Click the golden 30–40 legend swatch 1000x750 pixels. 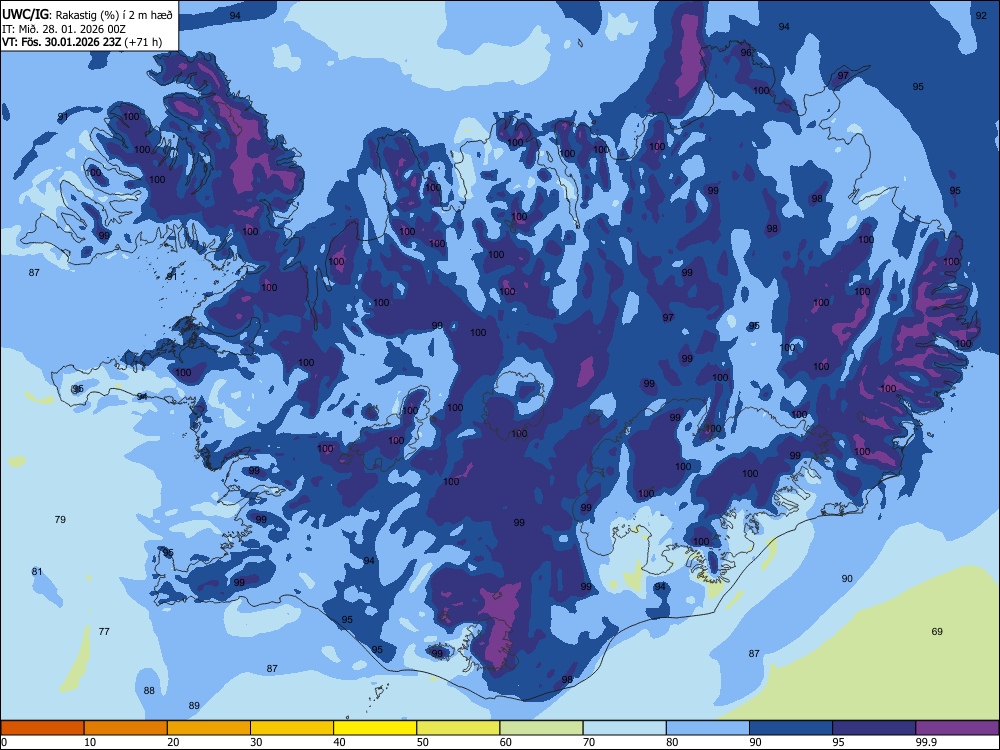point(292,728)
